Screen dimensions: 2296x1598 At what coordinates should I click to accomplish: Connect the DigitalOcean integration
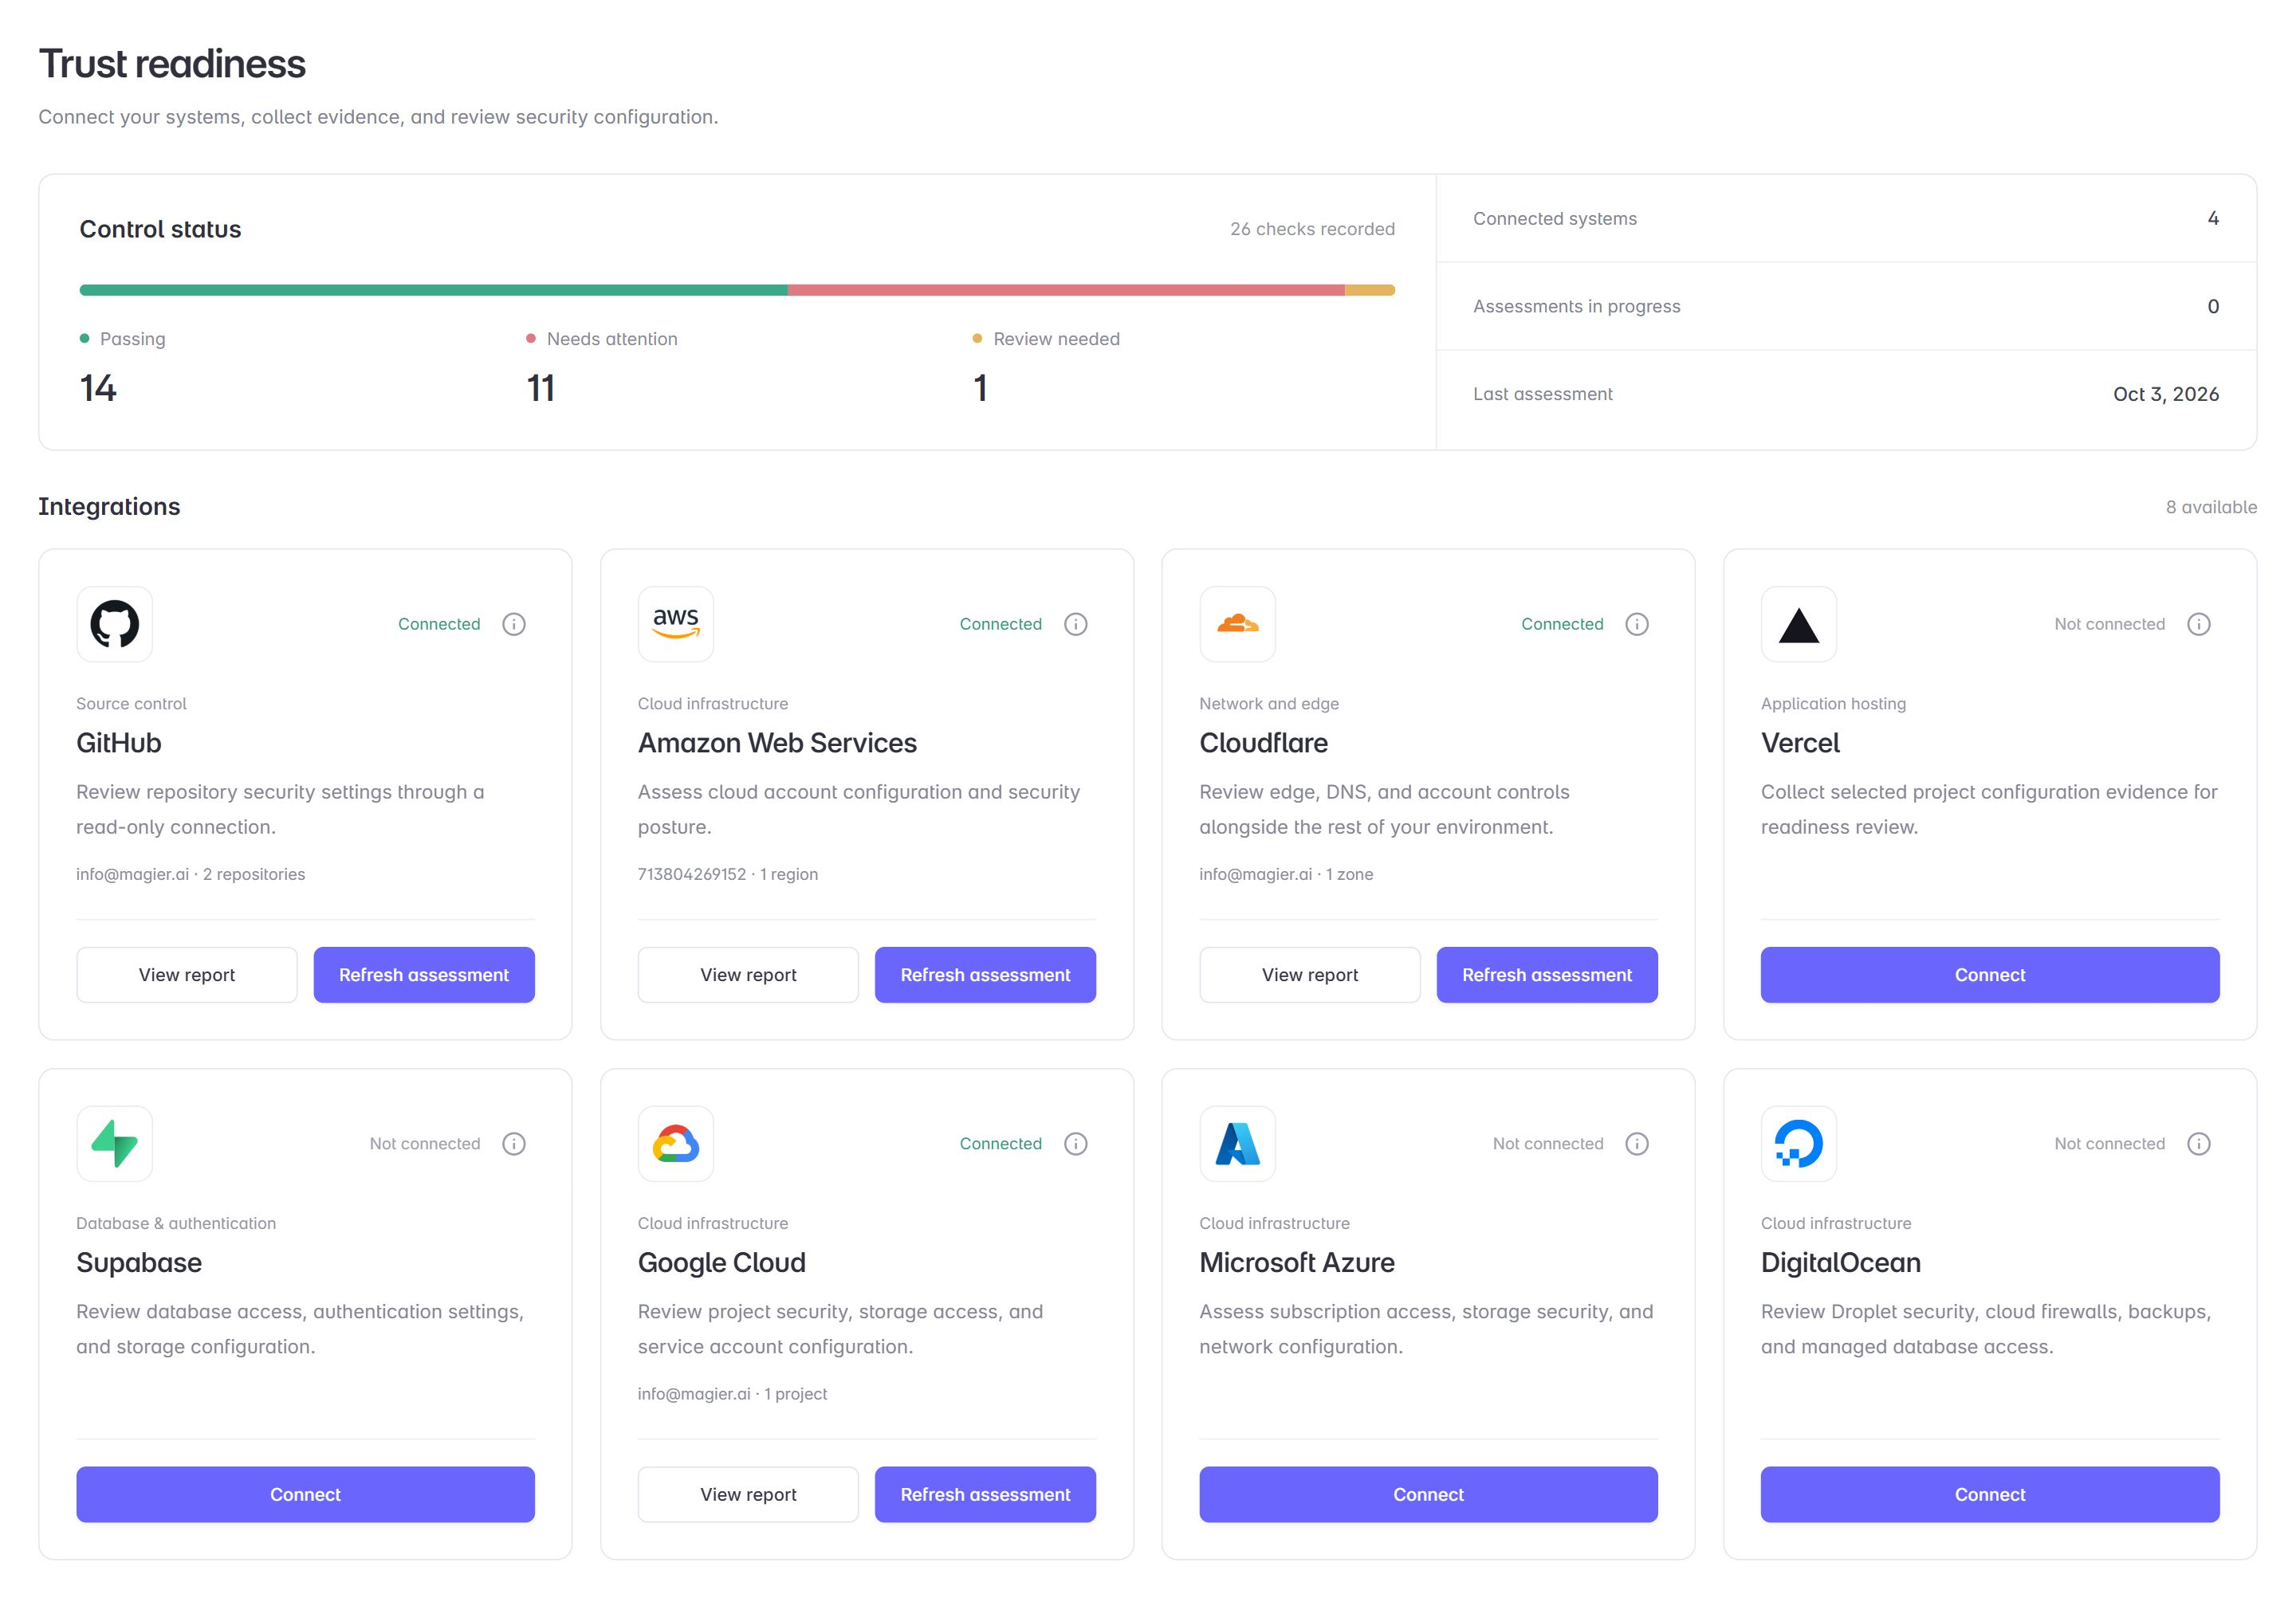[1990, 1495]
